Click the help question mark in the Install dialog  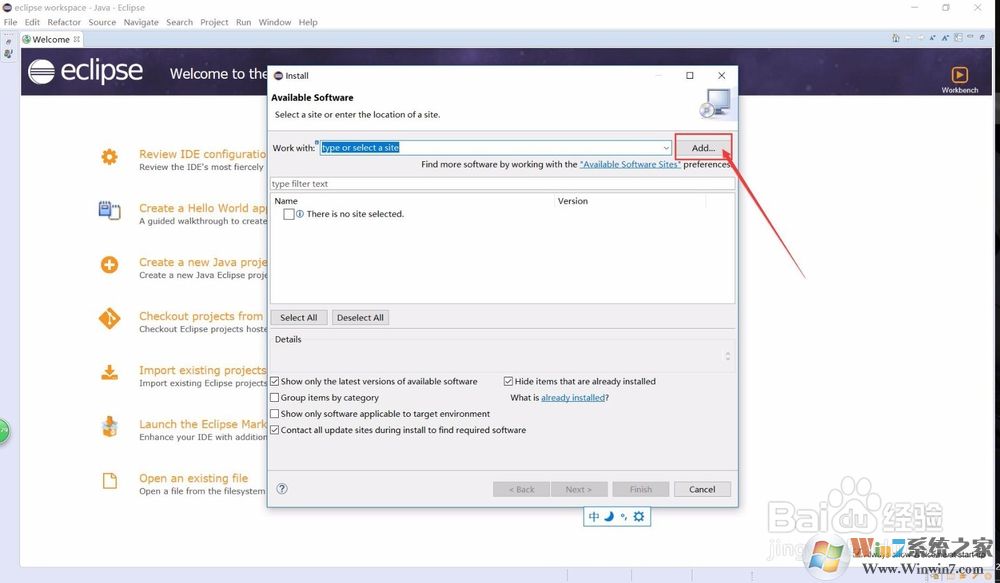click(282, 489)
